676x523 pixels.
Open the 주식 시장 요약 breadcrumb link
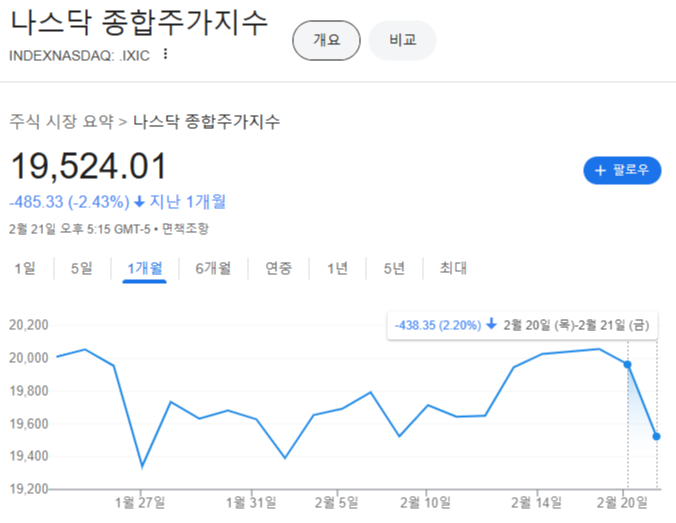tap(61, 122)
